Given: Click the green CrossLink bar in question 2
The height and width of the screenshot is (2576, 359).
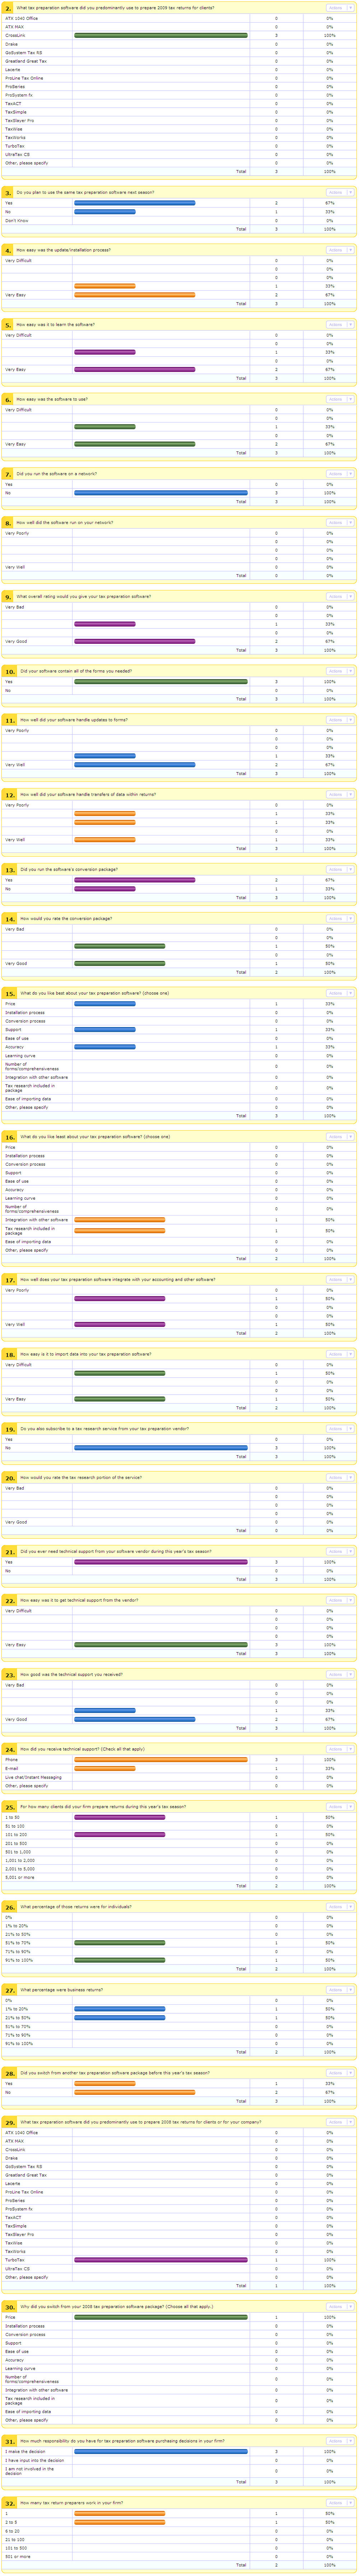Looking at the screenshot, I should [x=160, y=35].
